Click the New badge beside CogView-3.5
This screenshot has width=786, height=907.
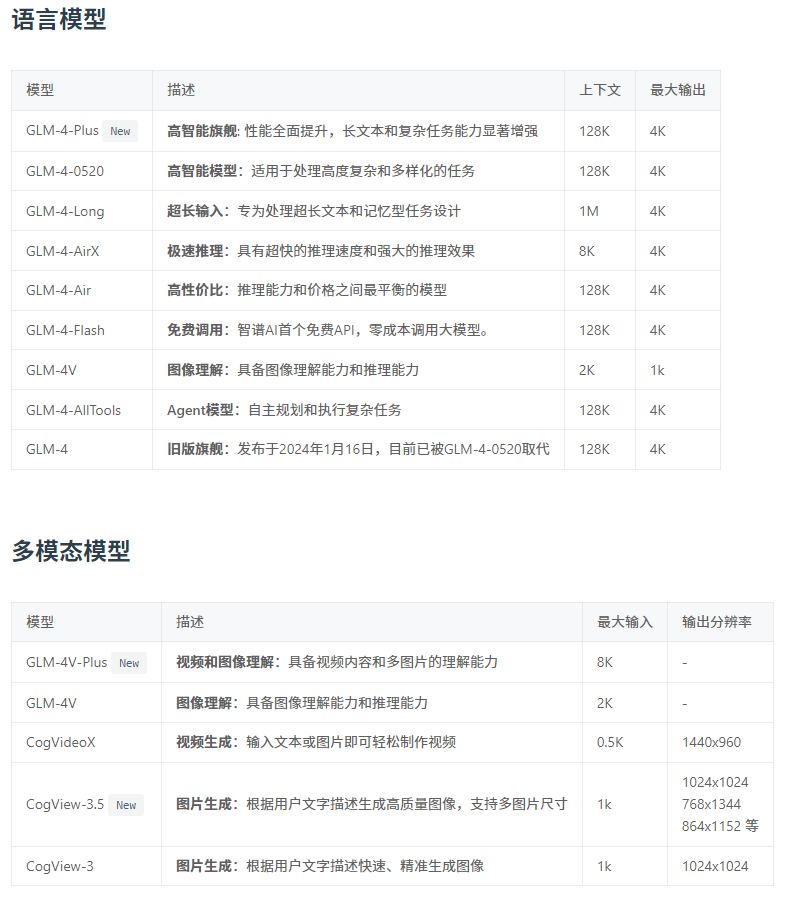pyautogui.click(x=126, y=805)
